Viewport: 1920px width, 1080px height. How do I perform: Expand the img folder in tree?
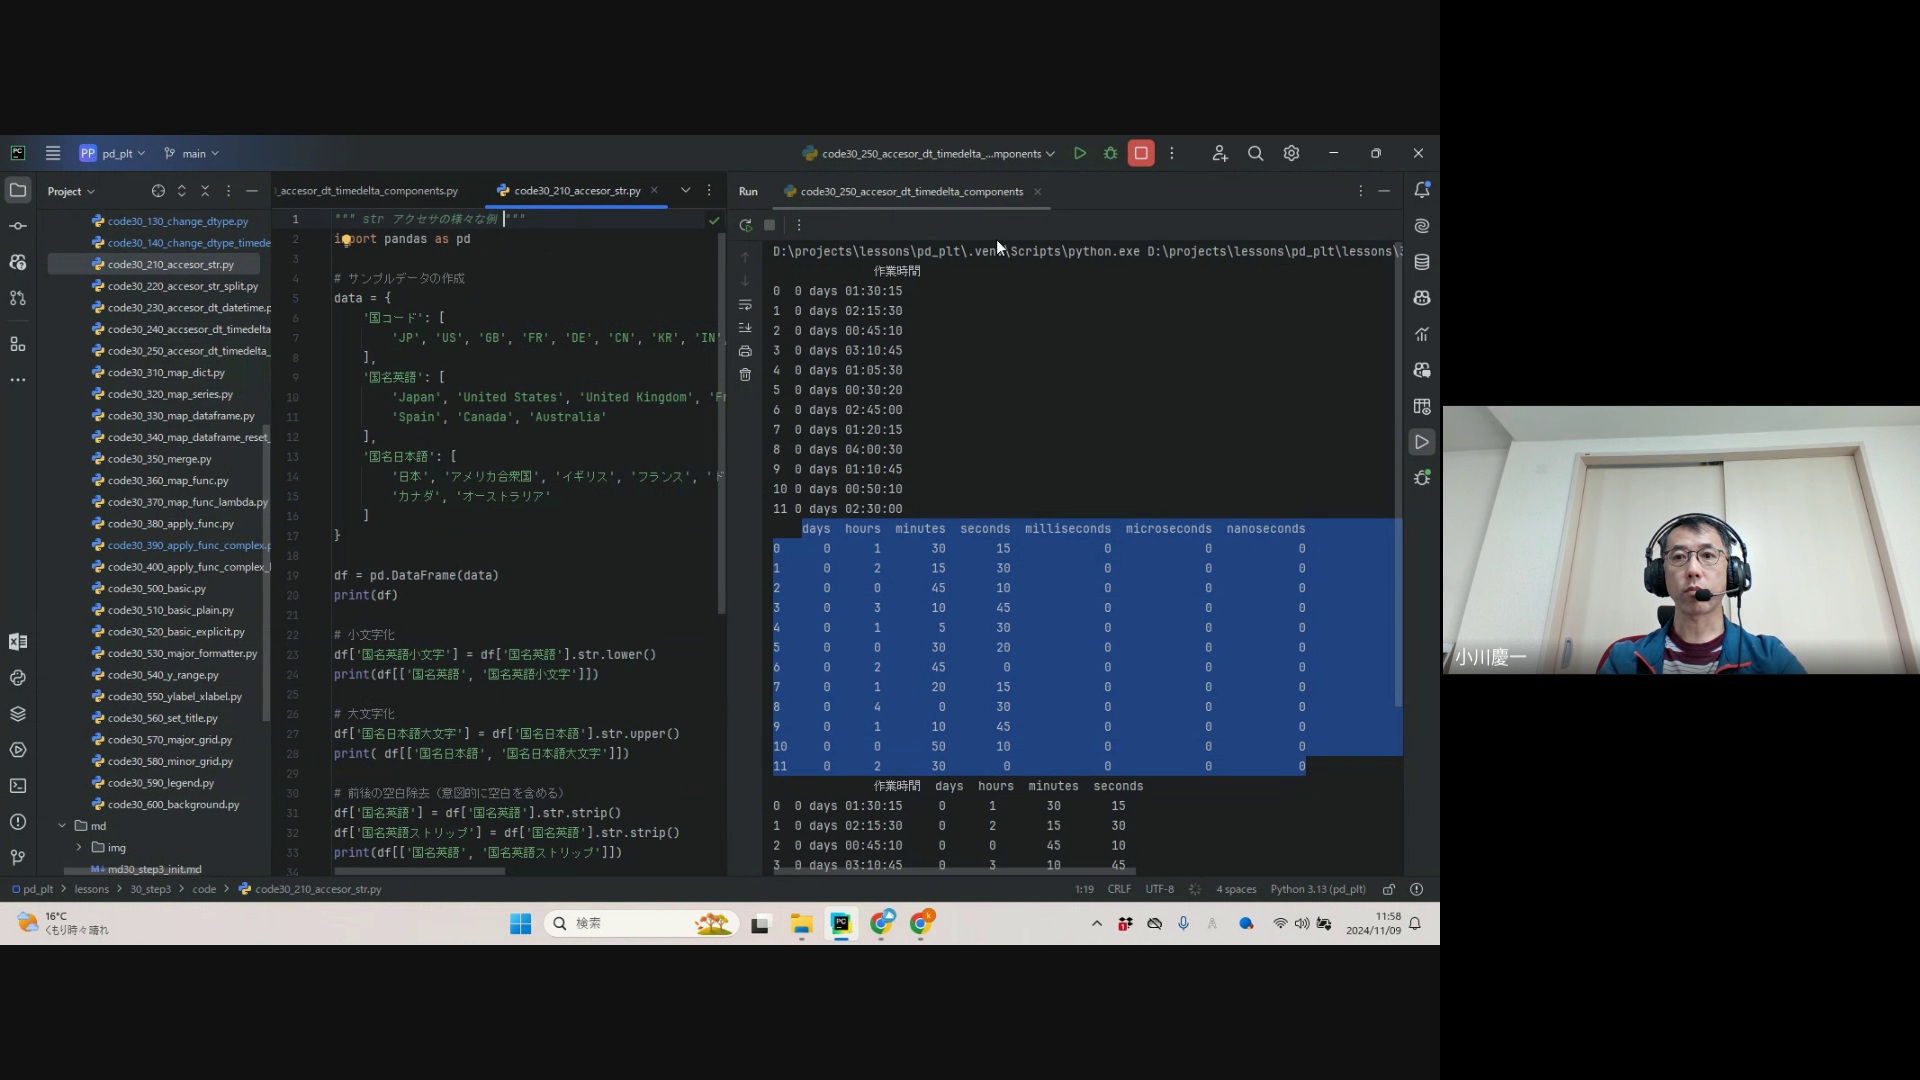79,847
